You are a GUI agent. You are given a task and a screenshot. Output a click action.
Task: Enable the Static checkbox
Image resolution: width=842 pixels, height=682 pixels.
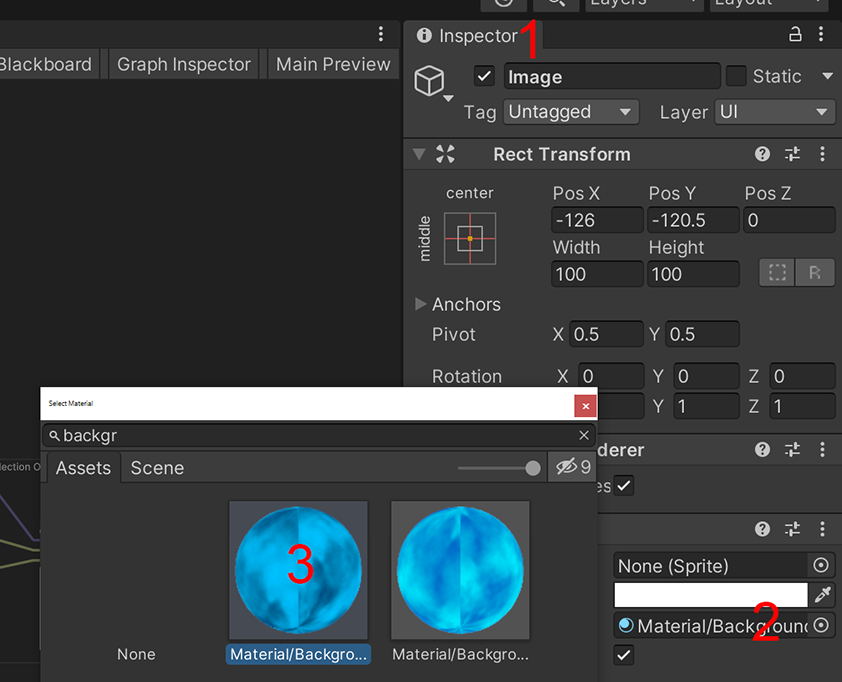pos(736,77)
